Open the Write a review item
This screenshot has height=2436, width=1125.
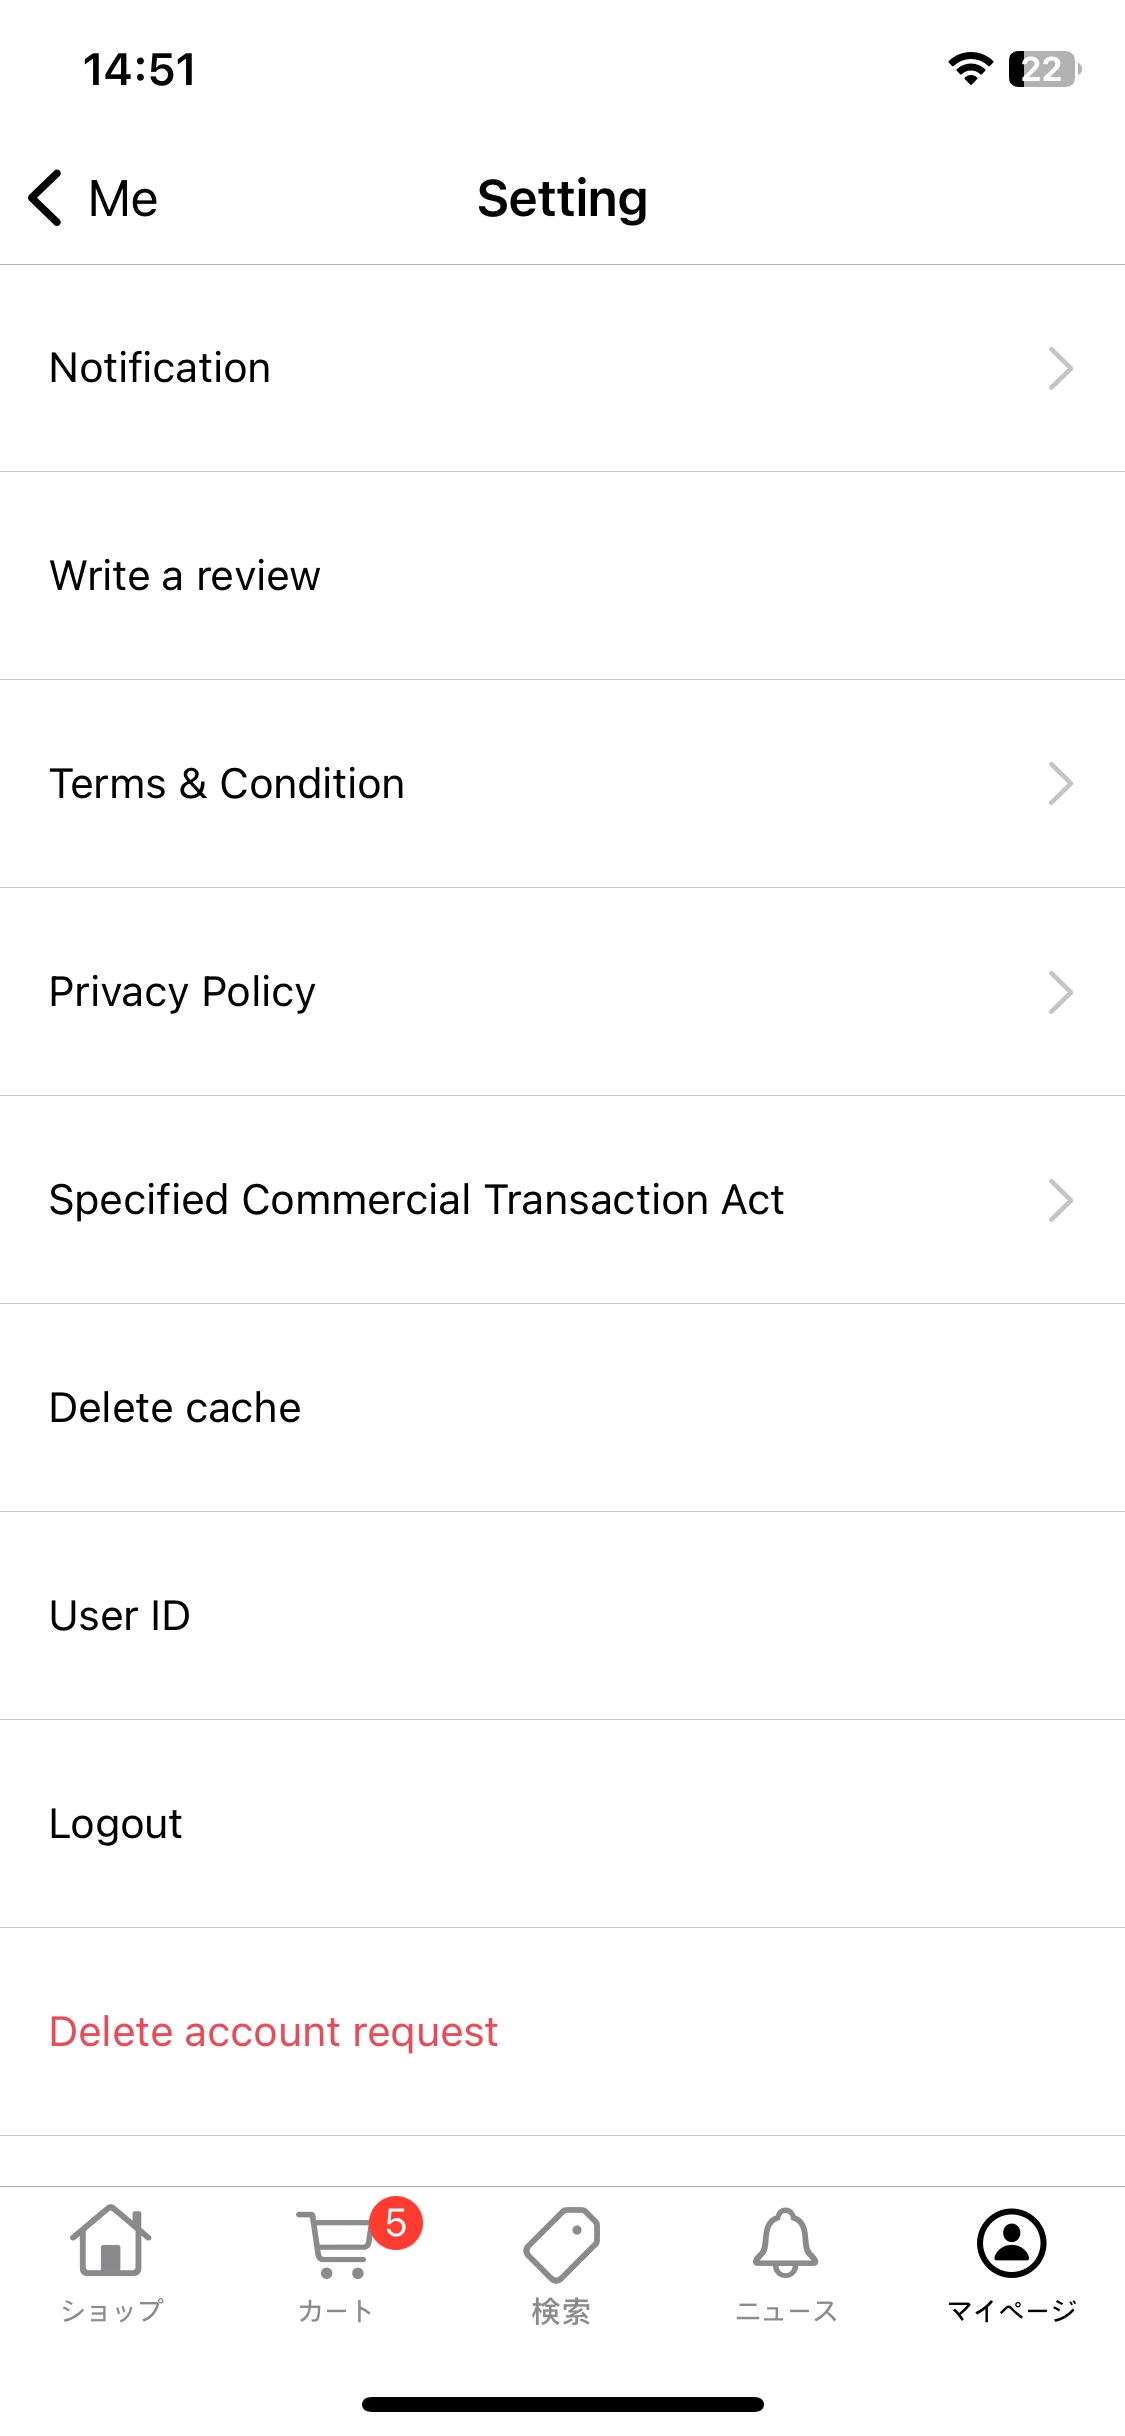point(562,576)
